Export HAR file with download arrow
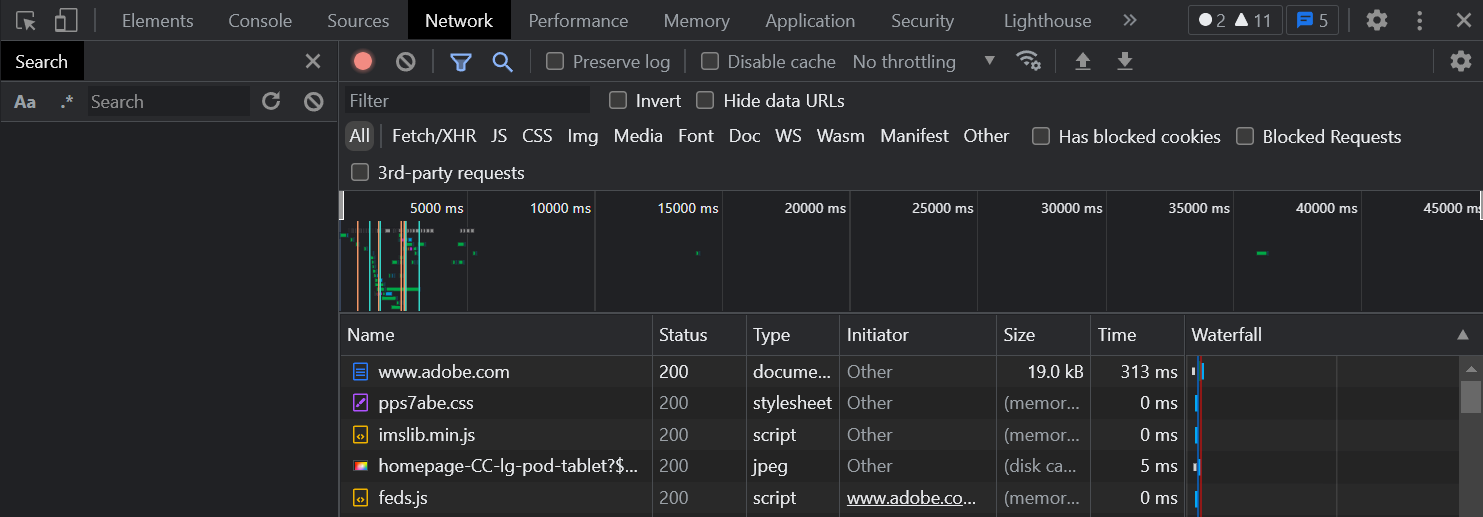 [x=1125, y=62]
